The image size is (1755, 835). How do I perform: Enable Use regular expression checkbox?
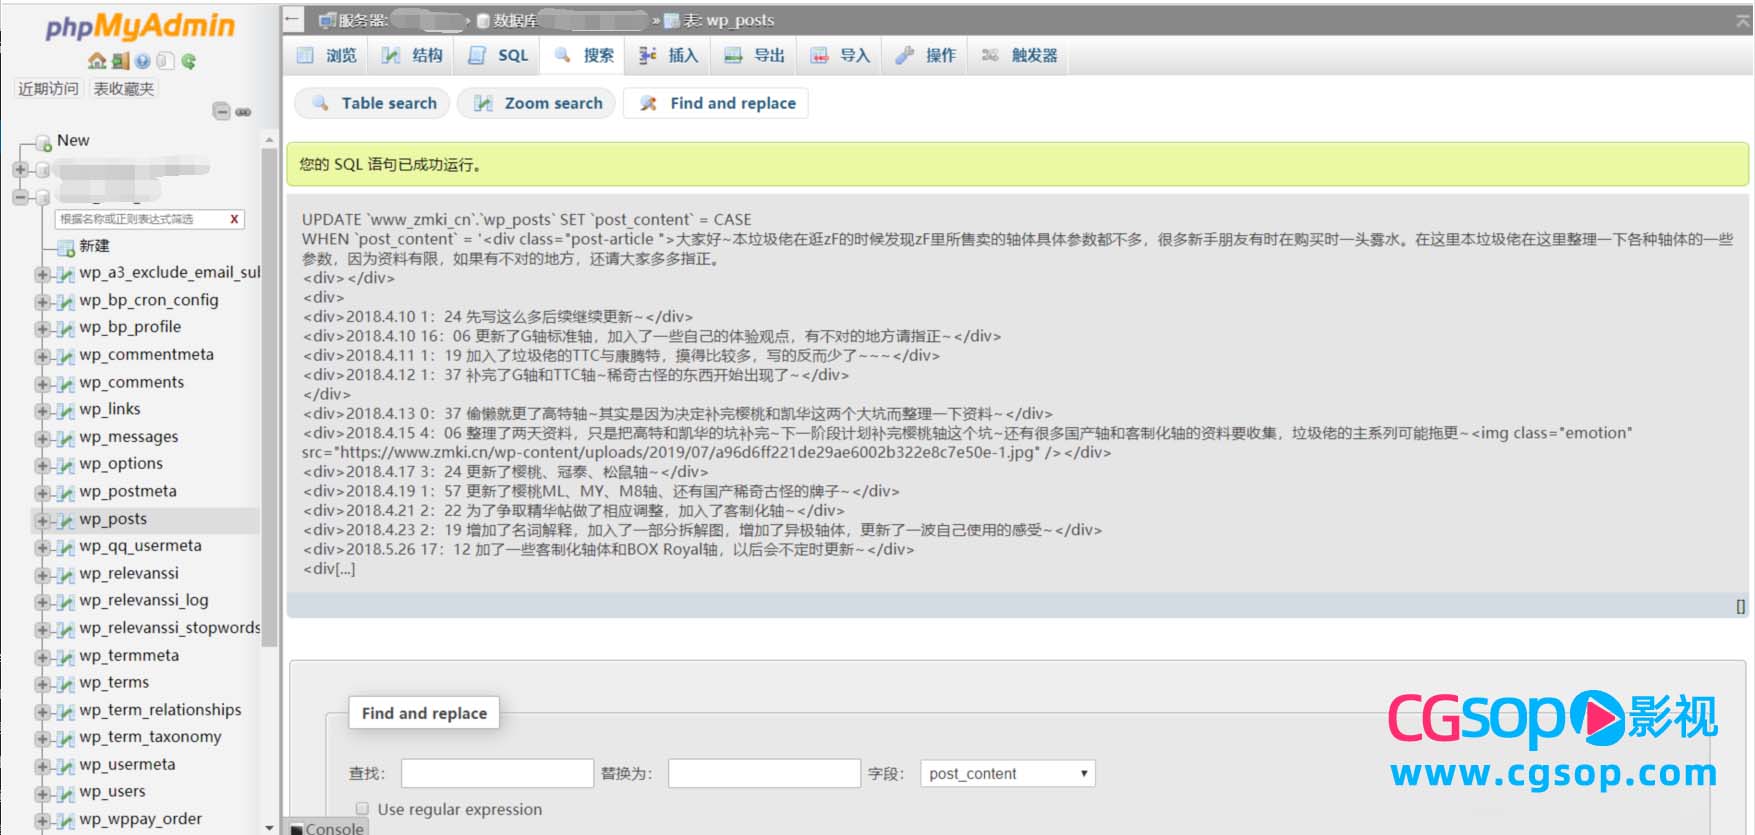point(362,809)
